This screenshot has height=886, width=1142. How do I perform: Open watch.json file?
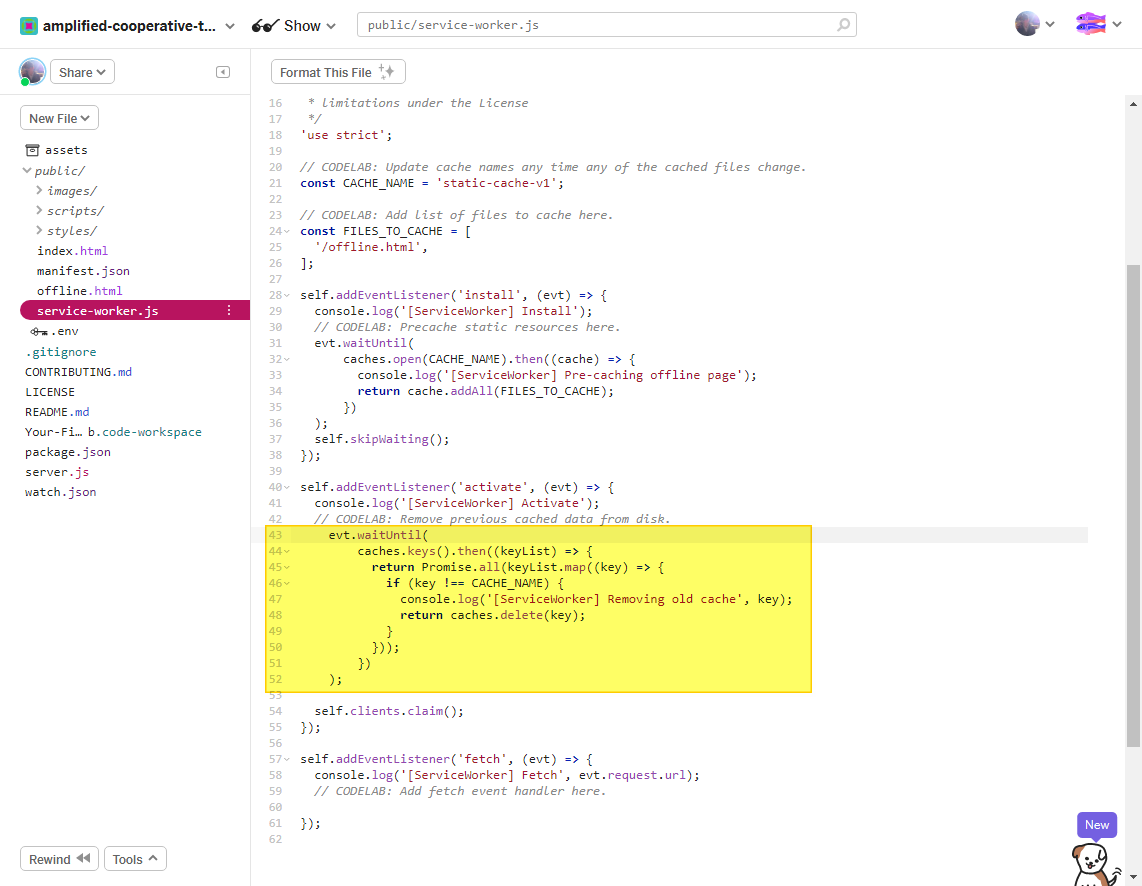(60, 492)
